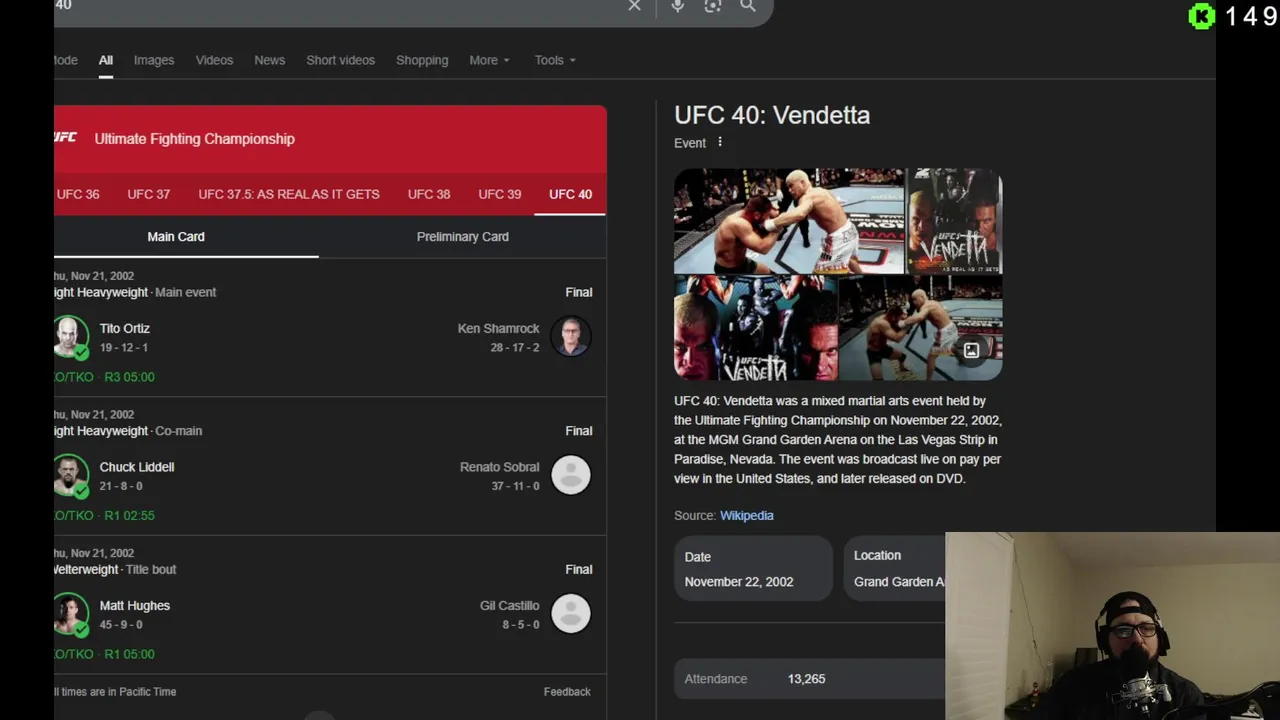Switch to the Shopping tab
Viewport: 1280px width, 720px height.
click(x=422, y=60)
